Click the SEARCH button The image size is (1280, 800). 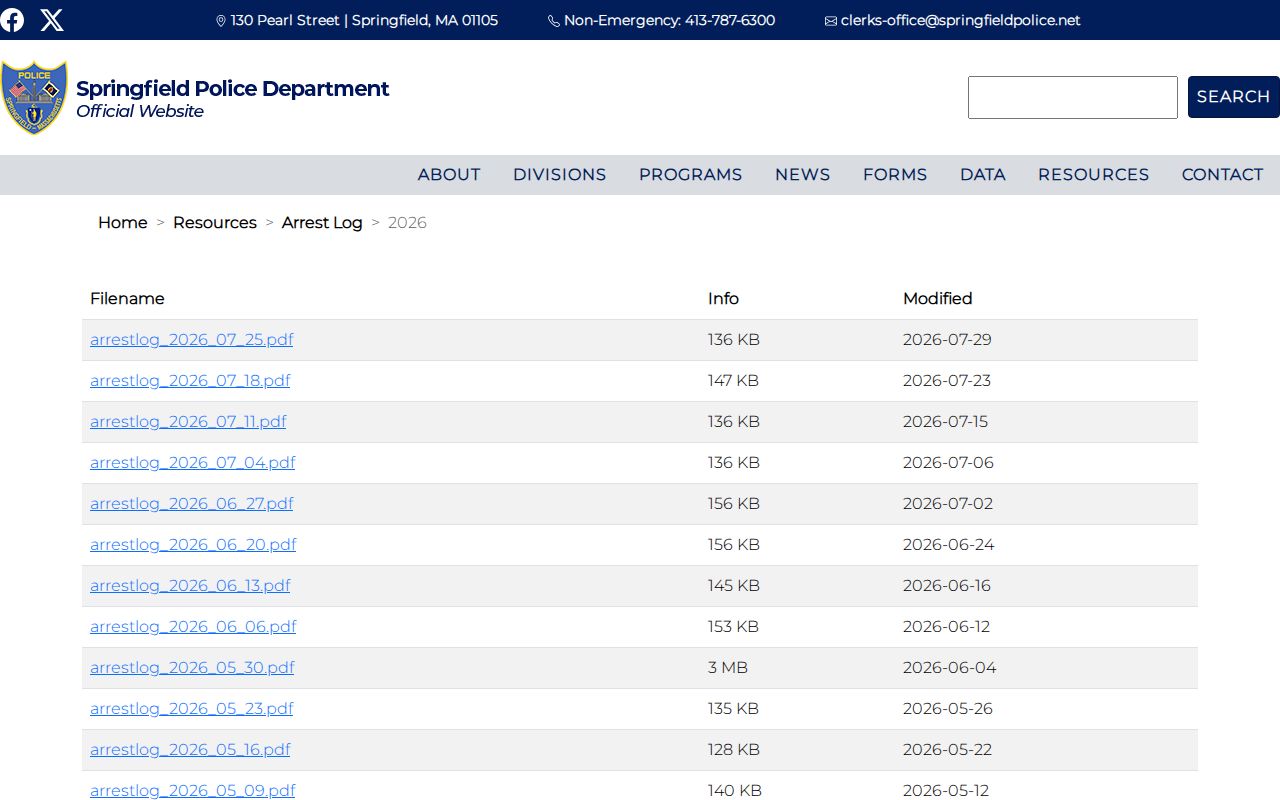1234,97
